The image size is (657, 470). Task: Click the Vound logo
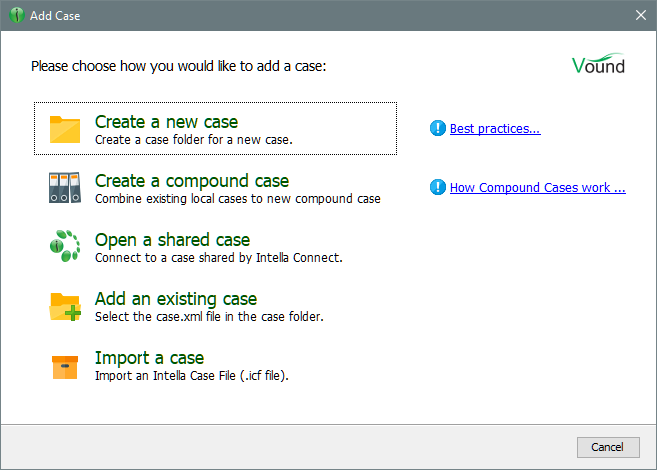click(x=598, y=65)
